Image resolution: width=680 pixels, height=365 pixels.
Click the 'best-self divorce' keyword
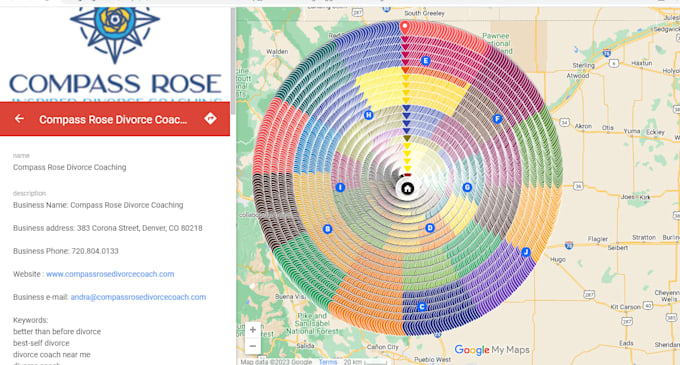click(41, 343)
